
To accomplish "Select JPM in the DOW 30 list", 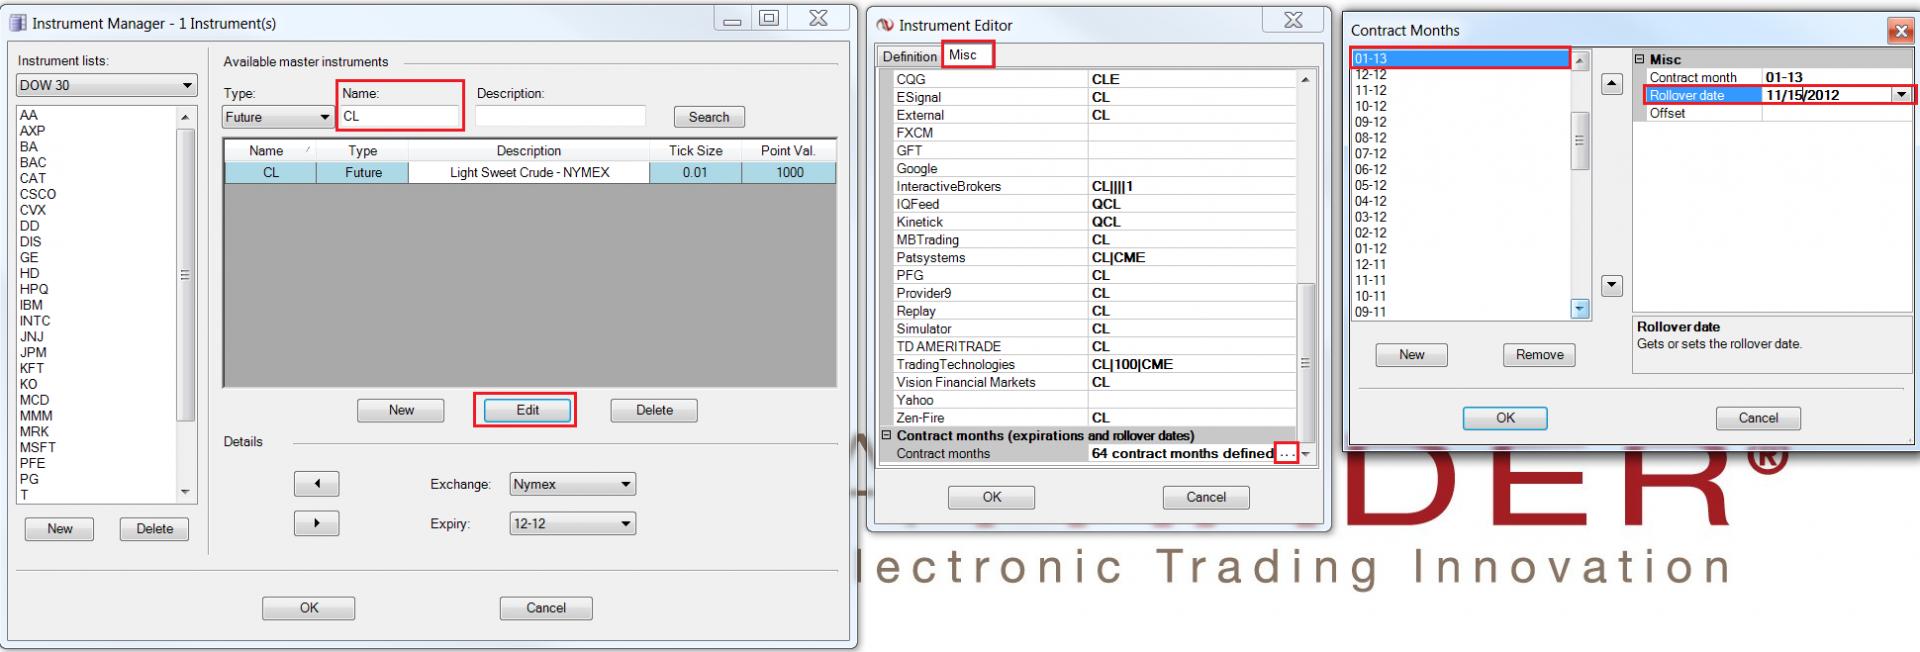I will pyautogui.click(x=33, y=352).
